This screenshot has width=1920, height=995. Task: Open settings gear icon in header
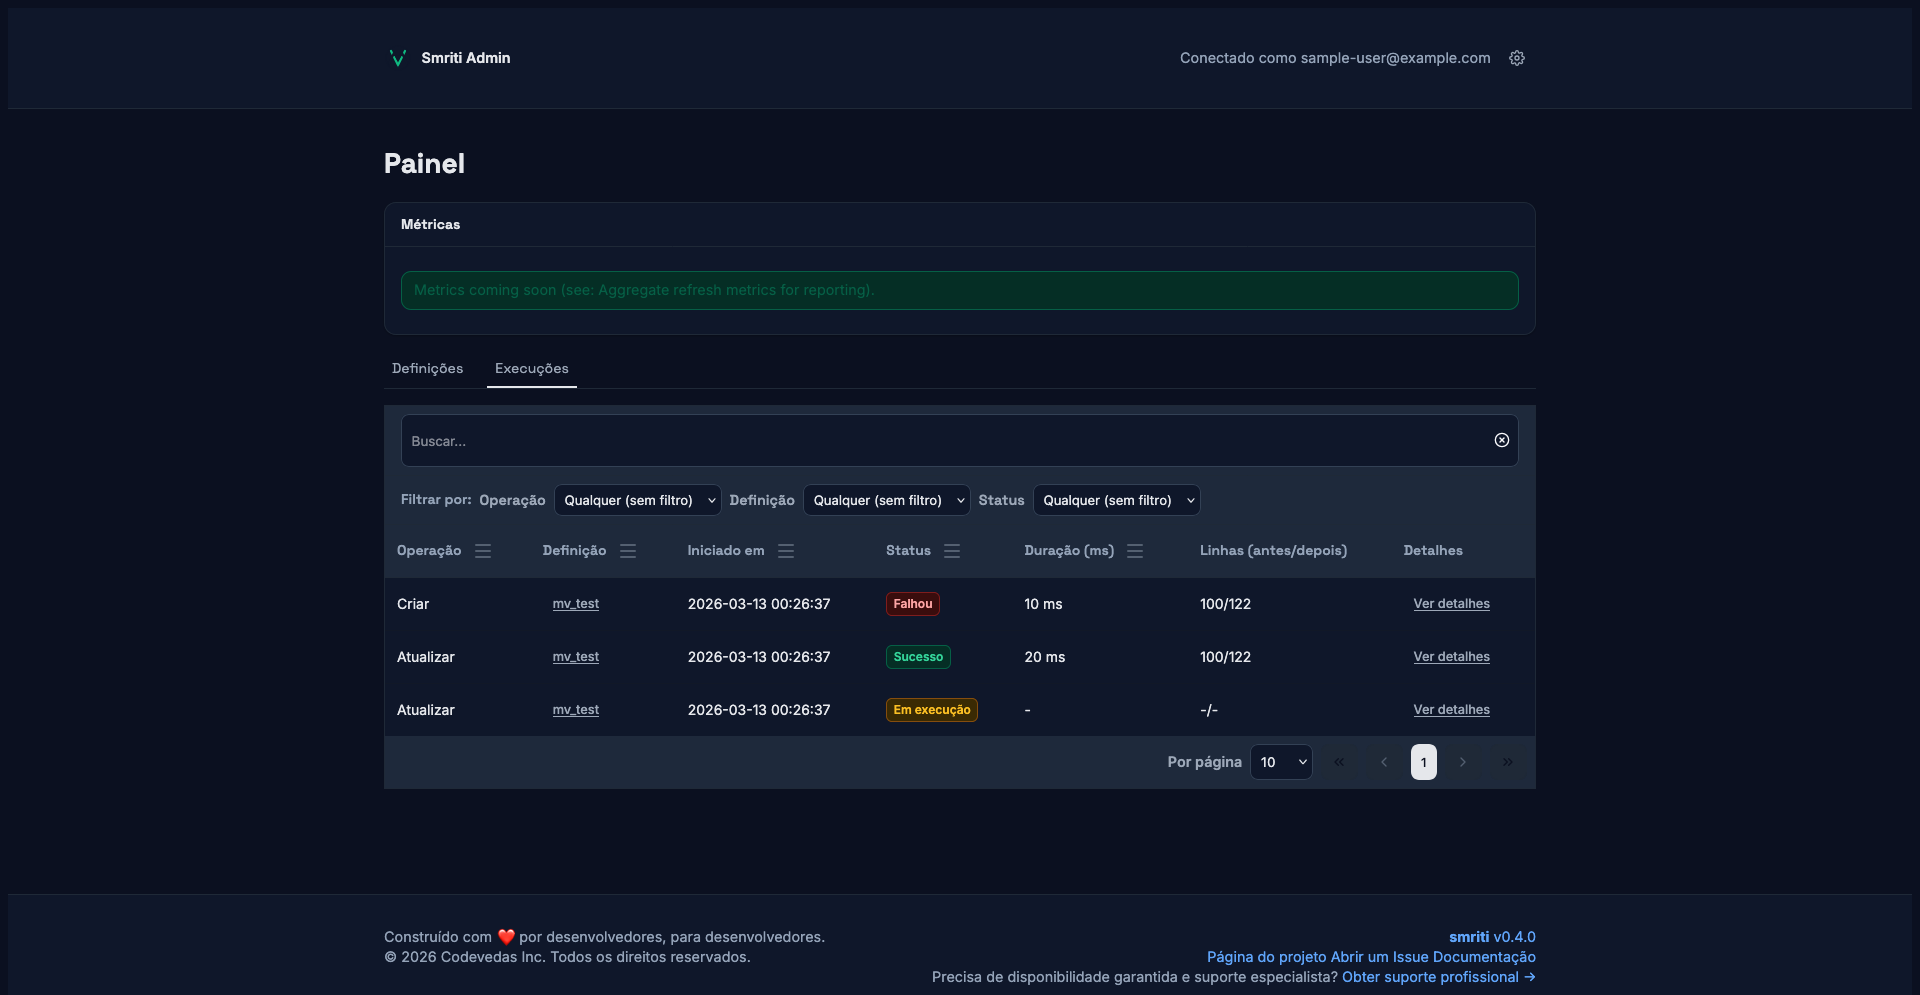coord(1517,58)
